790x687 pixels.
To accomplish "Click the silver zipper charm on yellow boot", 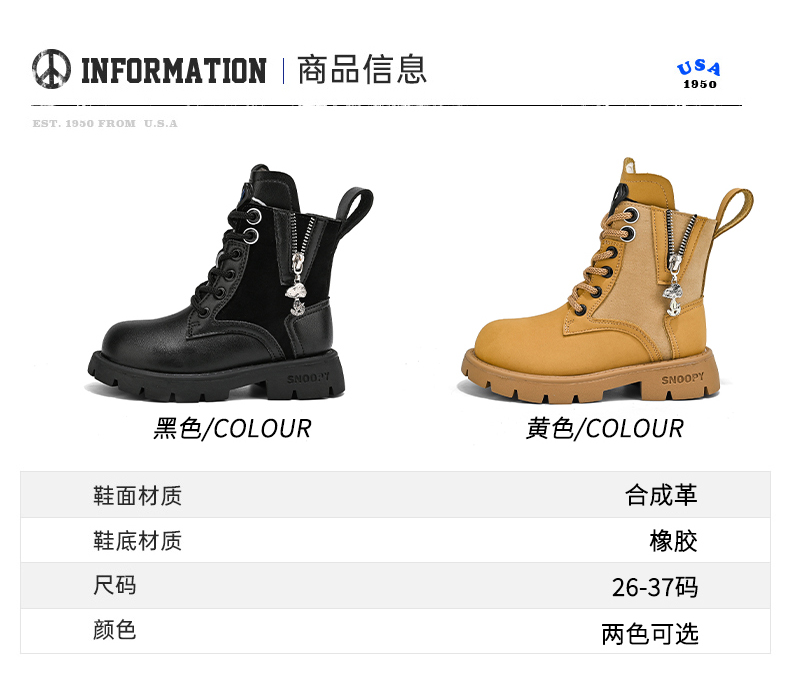I will (674, 286).
